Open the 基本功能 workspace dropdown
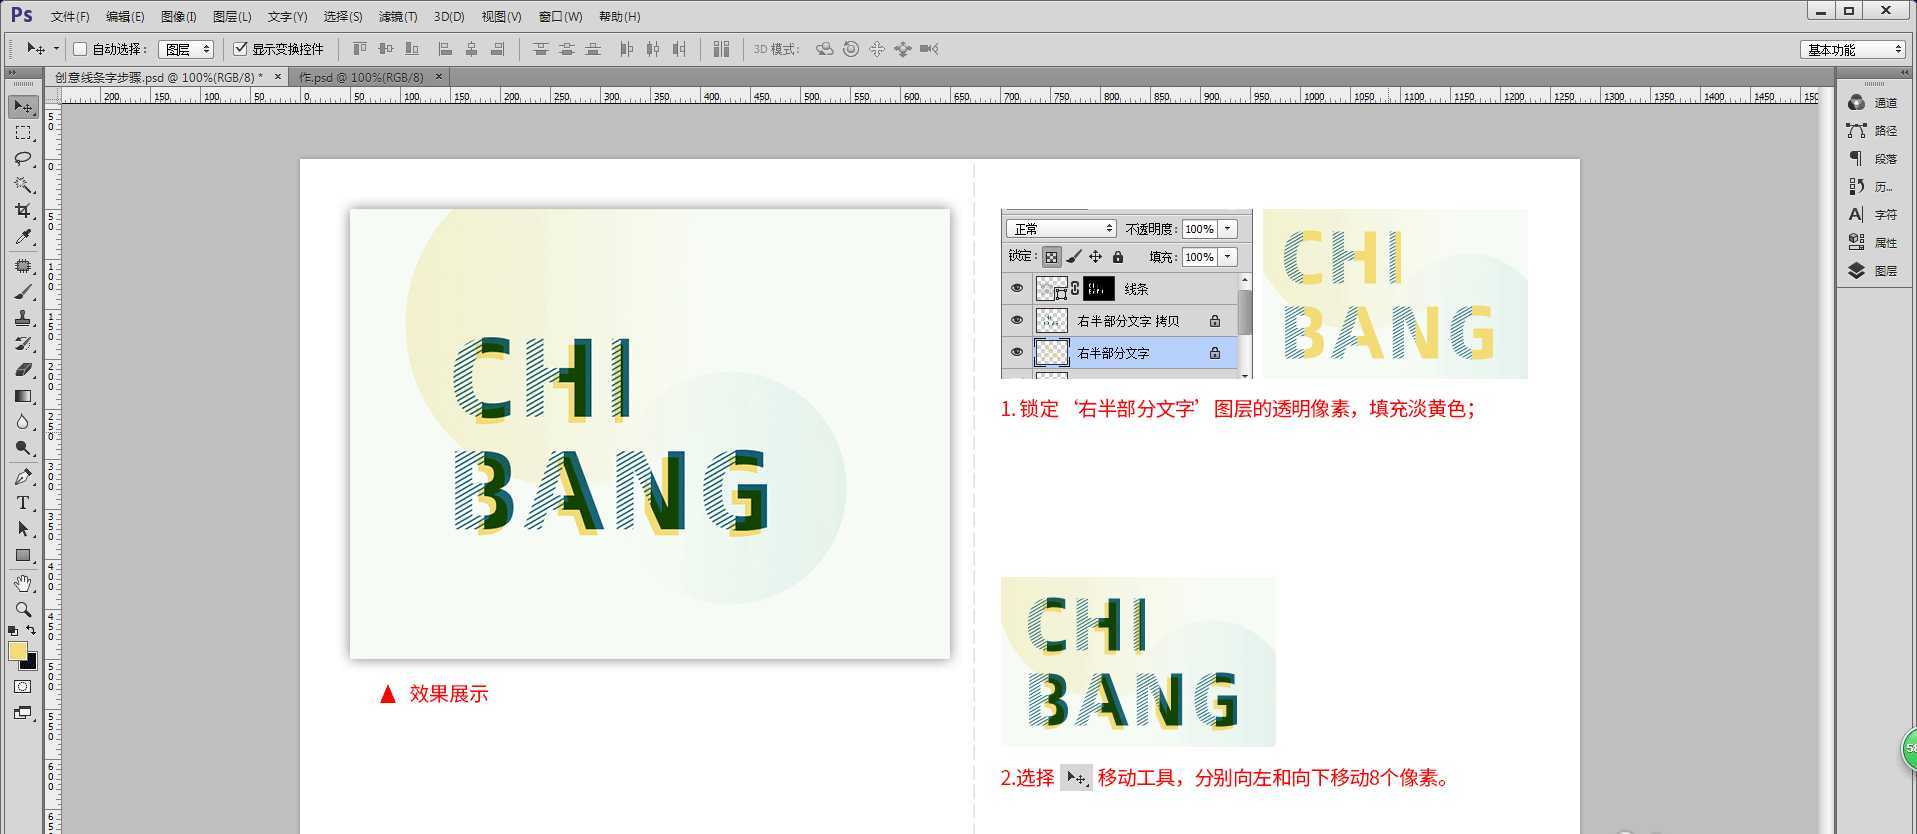 click(1854, 49)
